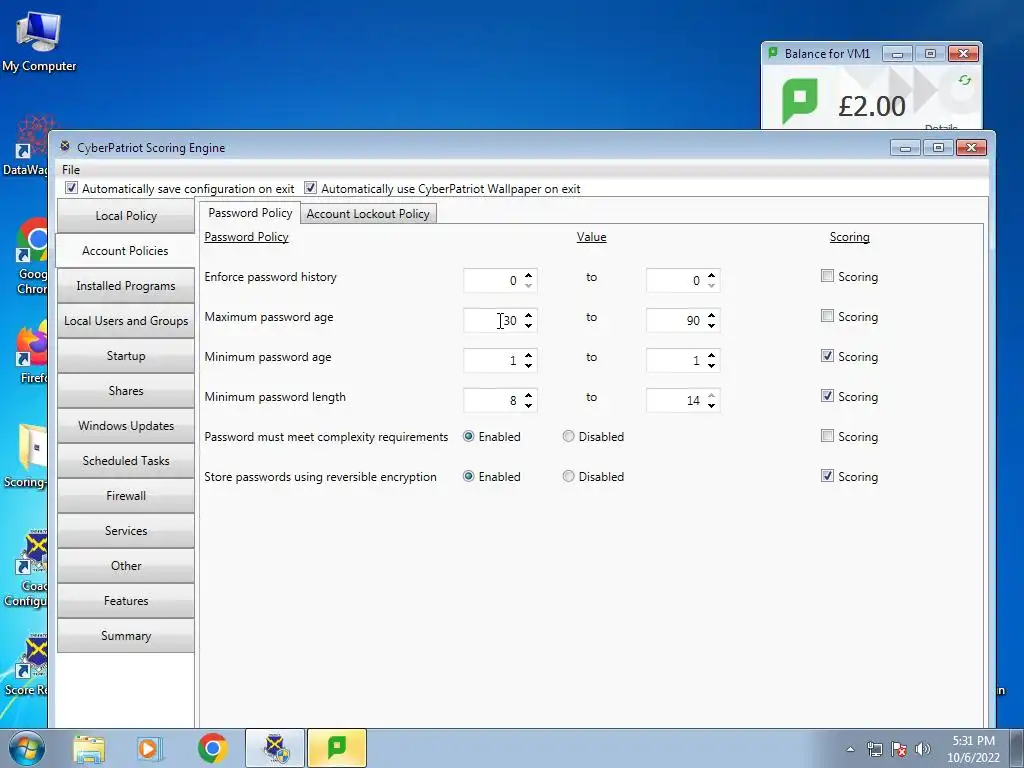Select Disabled for reversible encryption
The height and width of the screenshot is (768, 1024).
(x=568, y=477)
